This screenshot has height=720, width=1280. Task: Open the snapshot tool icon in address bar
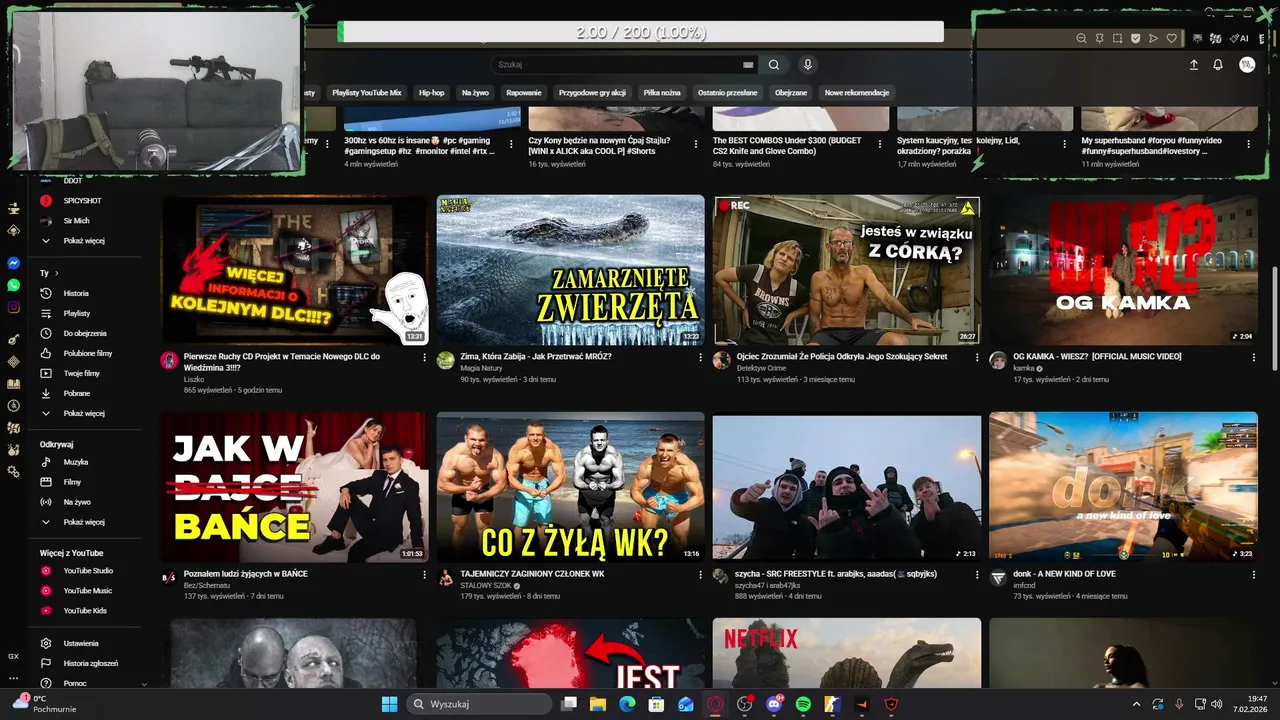pyautogui.click(x=1117, y=39)
